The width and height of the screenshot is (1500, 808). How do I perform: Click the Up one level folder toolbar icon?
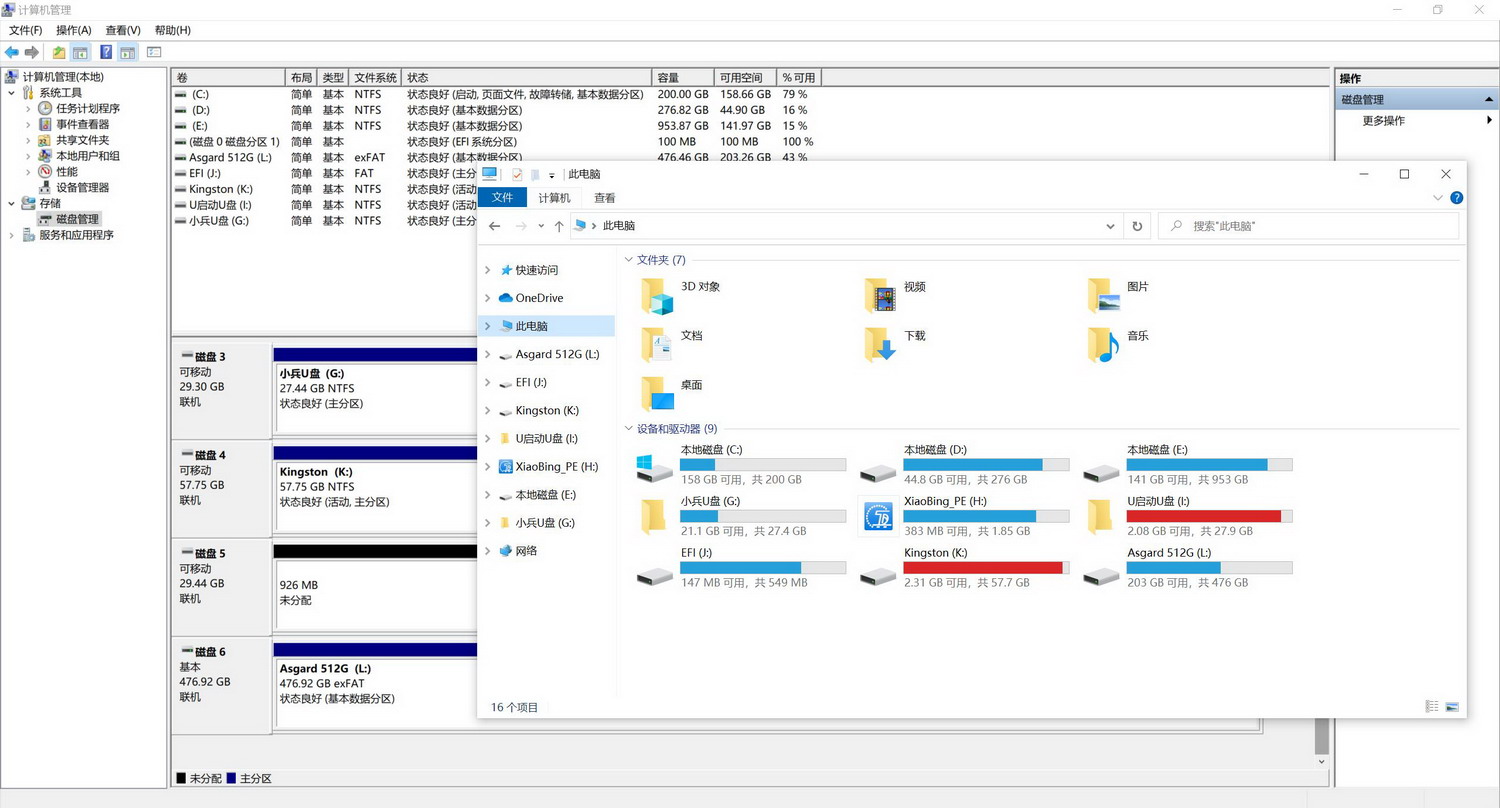click(59, 52)
